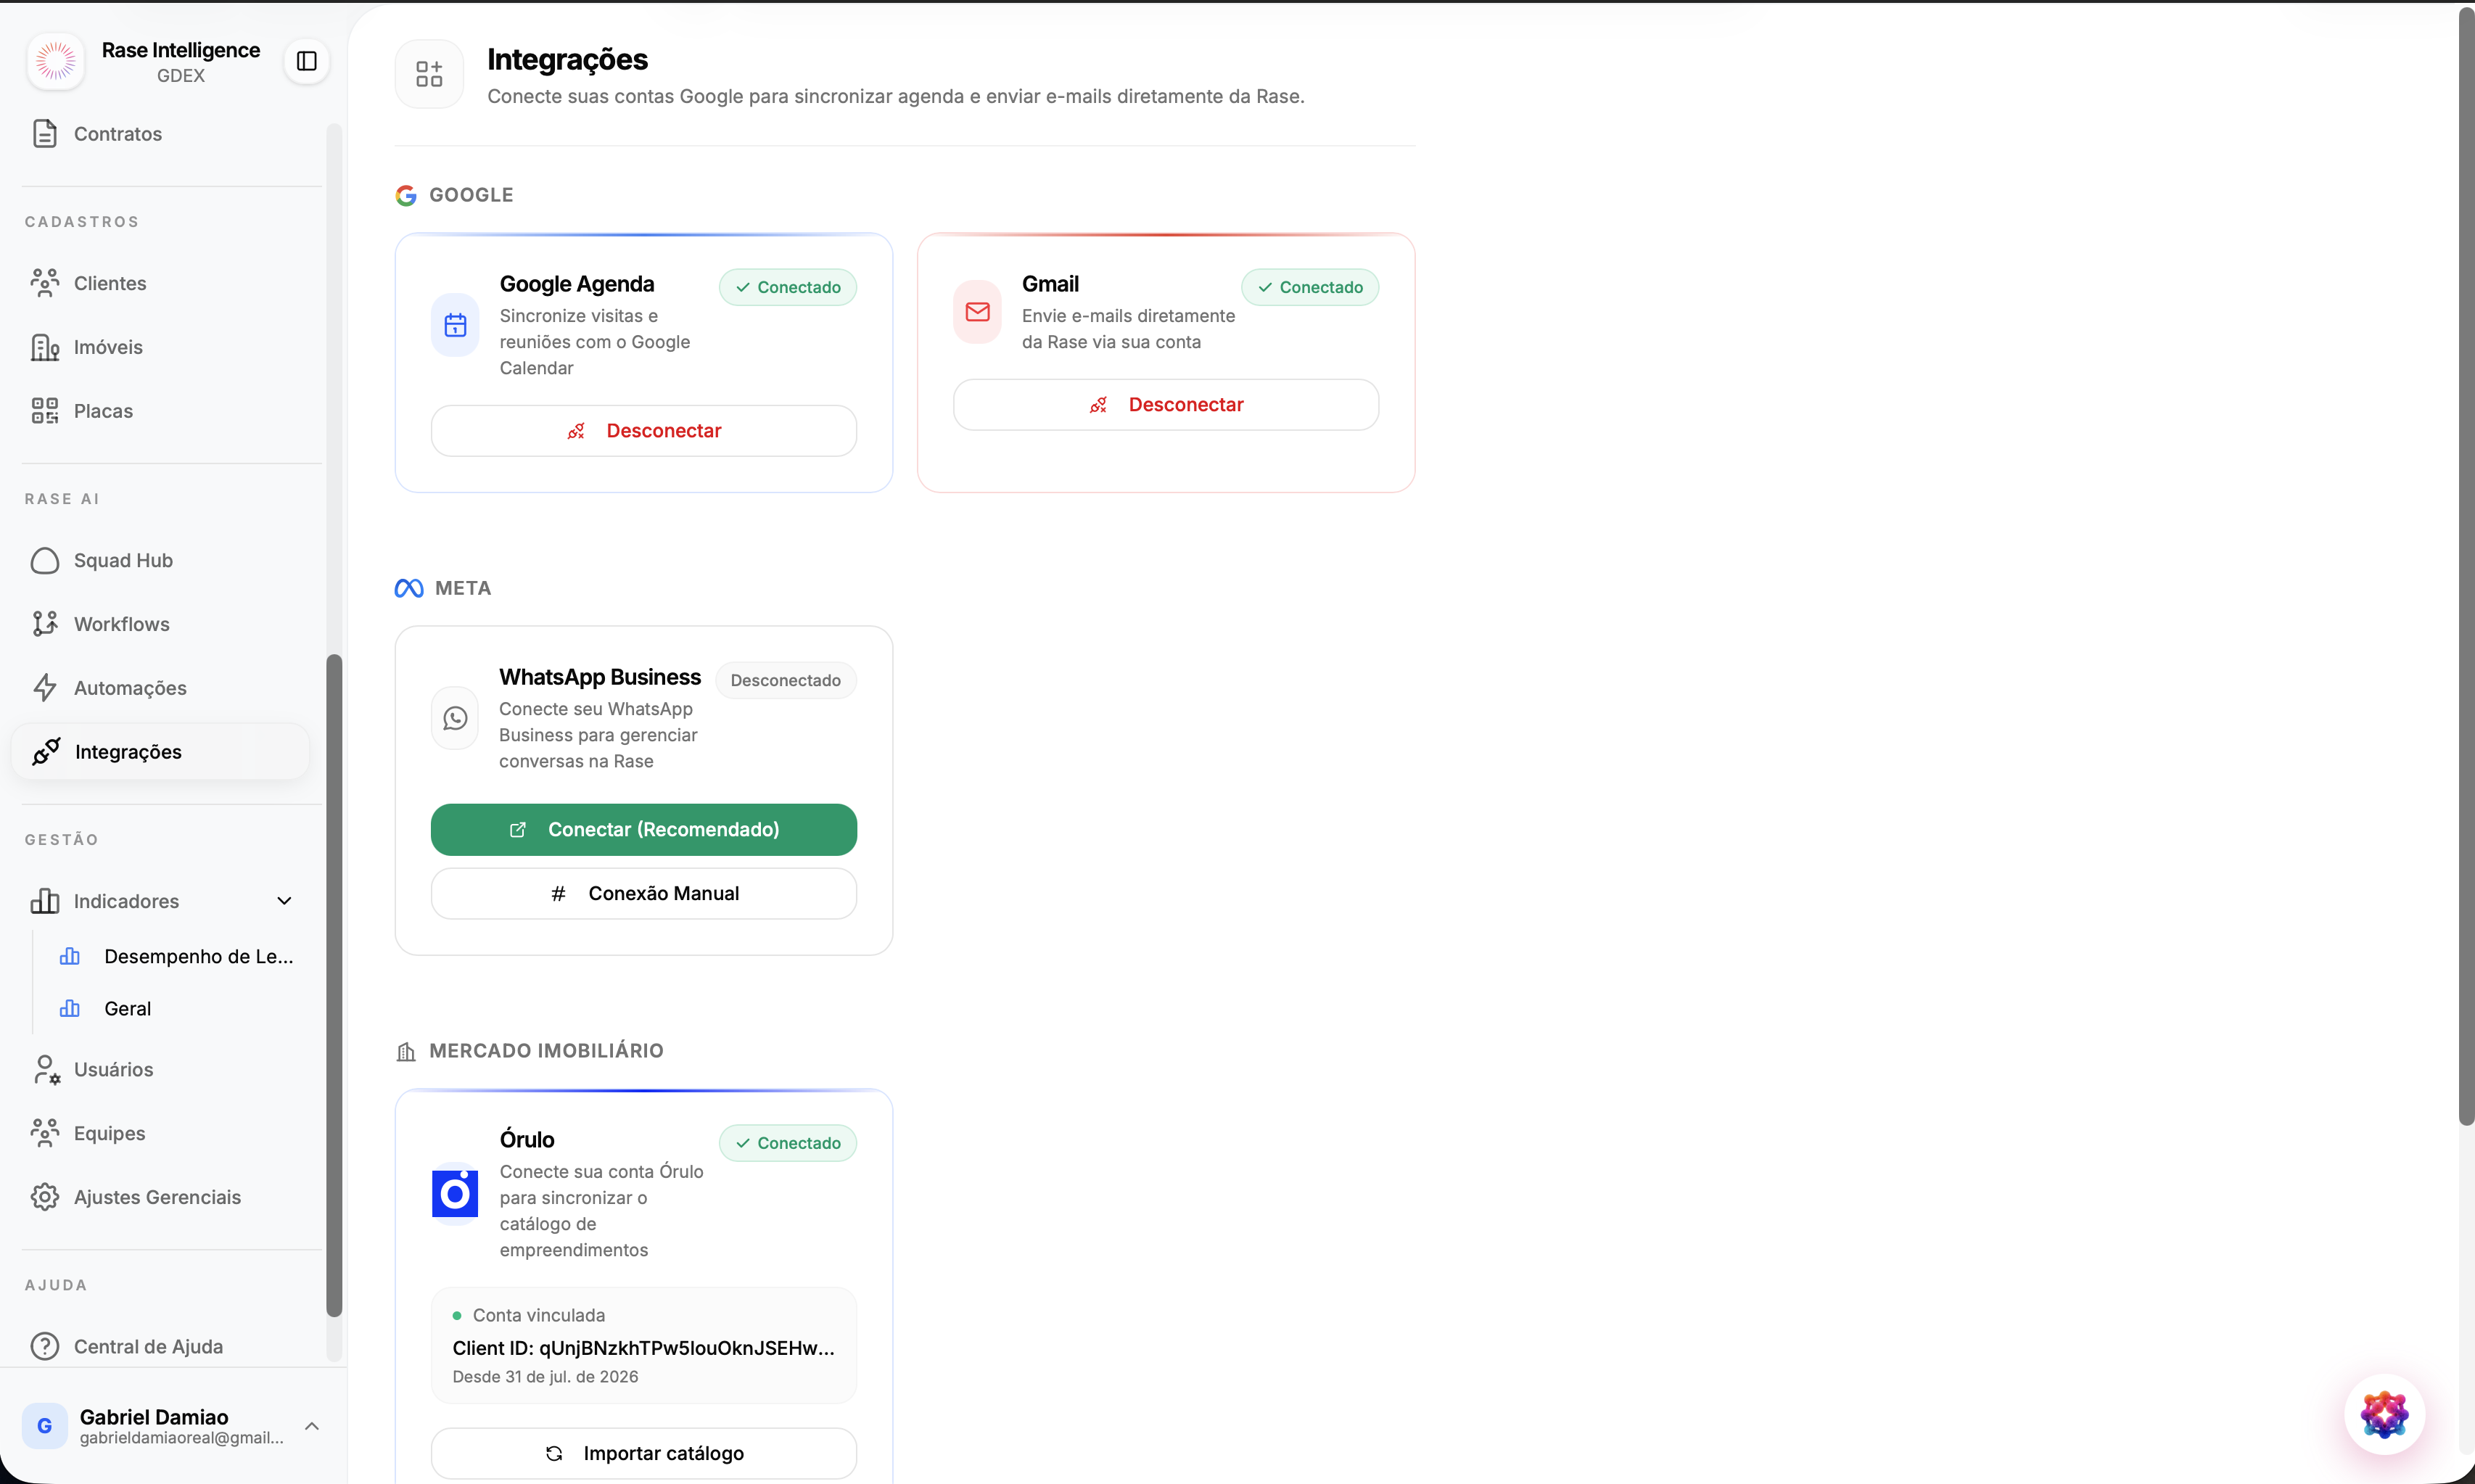
Task: Disconnect Google Agenda with Desconectar button
Action: tap(643, 431)
